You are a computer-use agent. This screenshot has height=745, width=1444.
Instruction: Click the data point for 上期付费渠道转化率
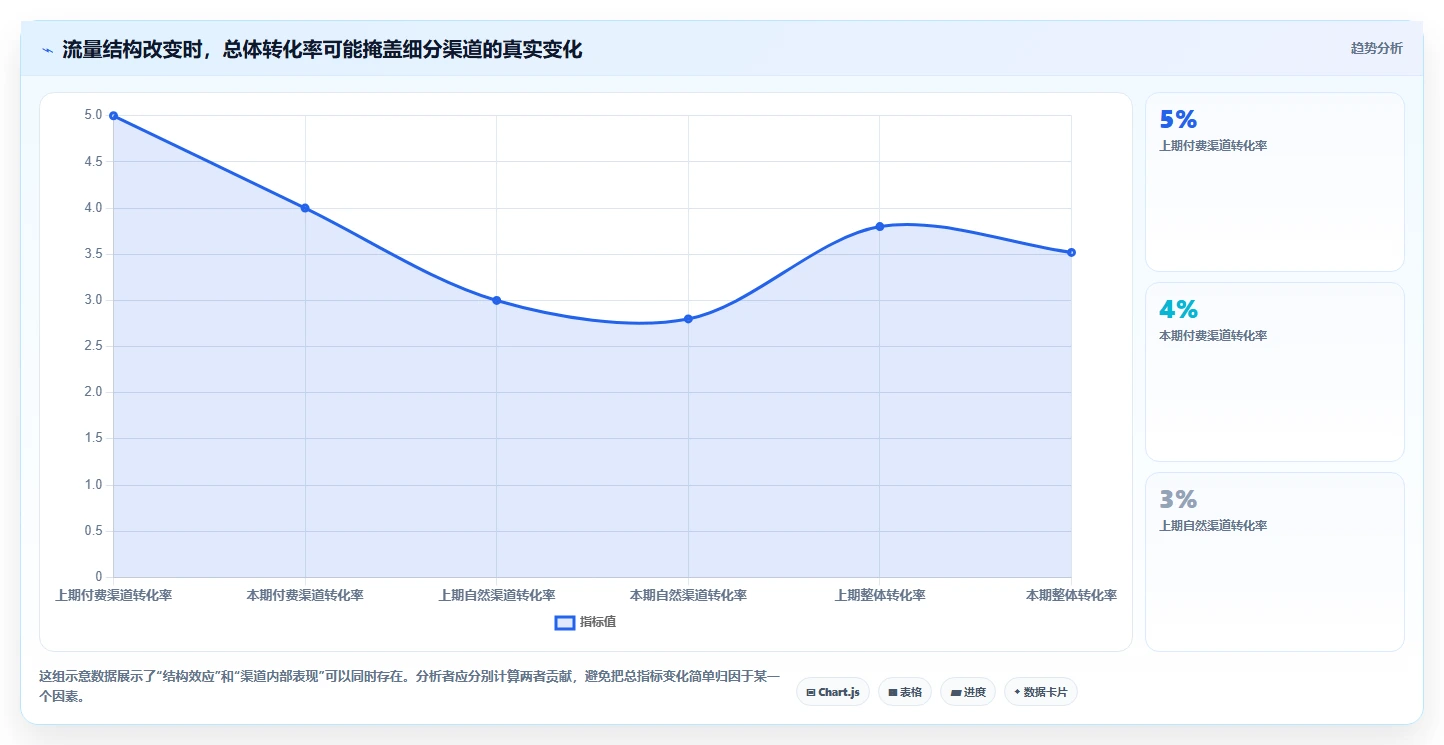coord(113,116)
